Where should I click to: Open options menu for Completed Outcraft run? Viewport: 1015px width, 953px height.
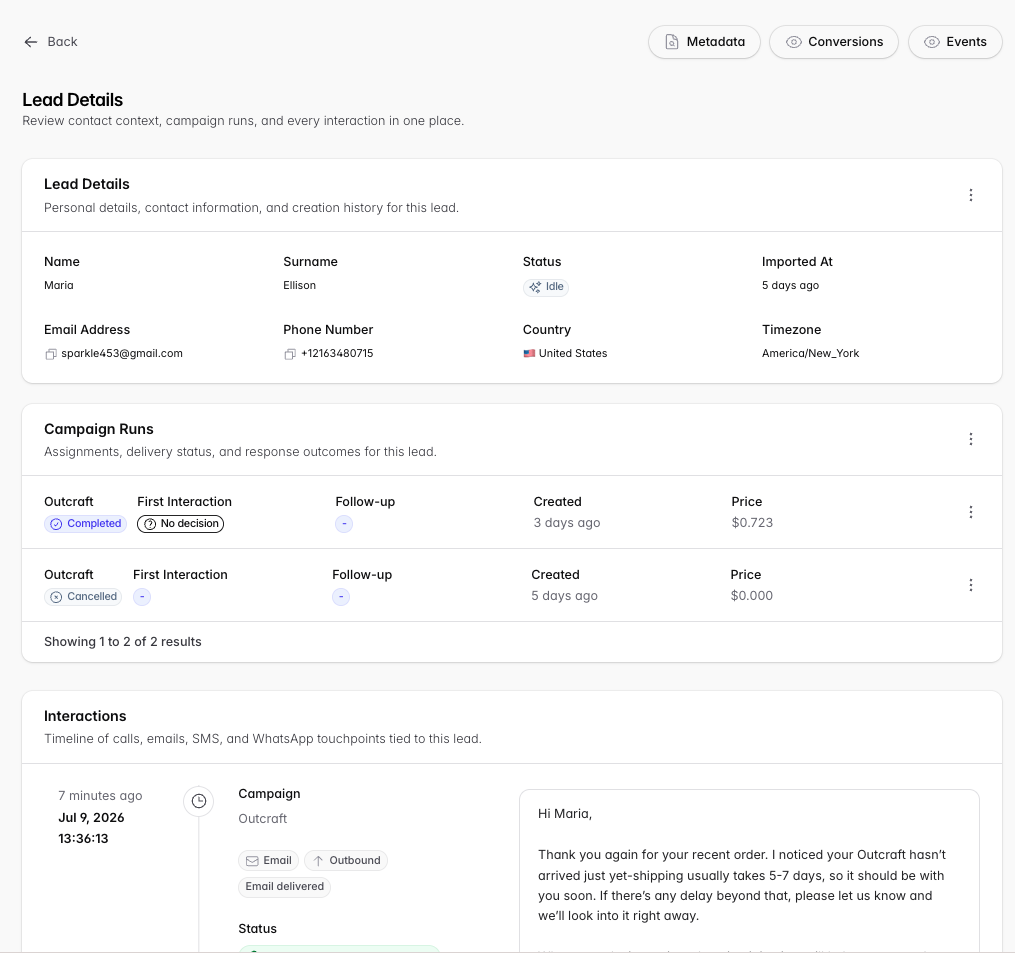tap(970, 512)
